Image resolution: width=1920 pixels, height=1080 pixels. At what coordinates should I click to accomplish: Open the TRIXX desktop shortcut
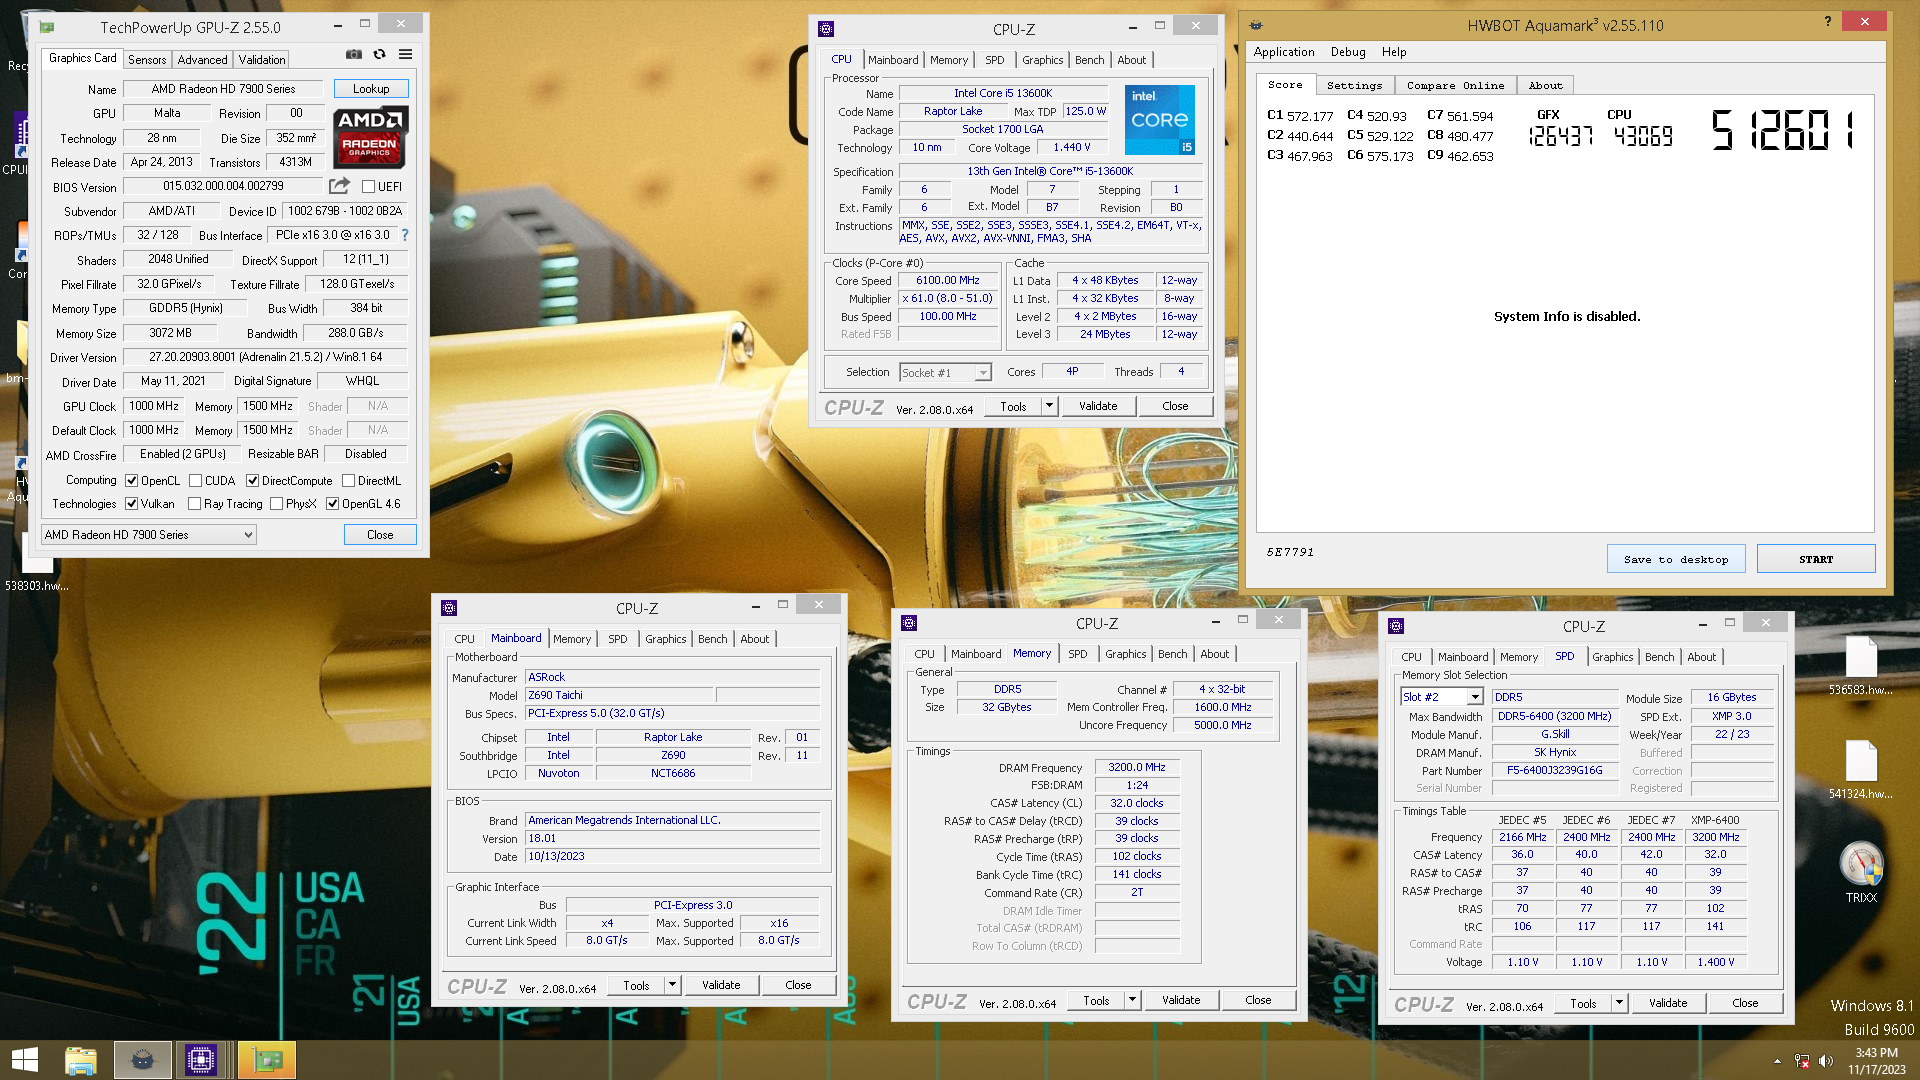tap(1861, 872)
